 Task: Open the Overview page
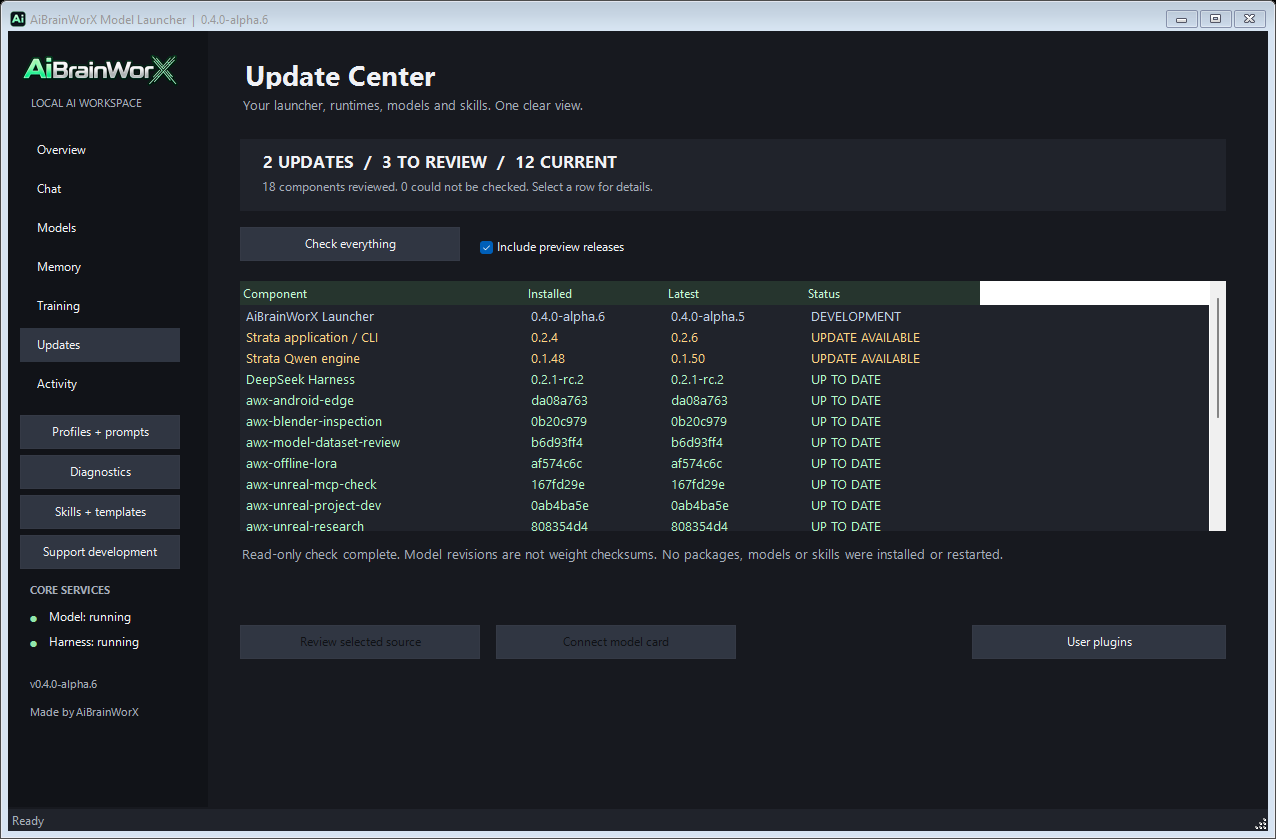100,150
